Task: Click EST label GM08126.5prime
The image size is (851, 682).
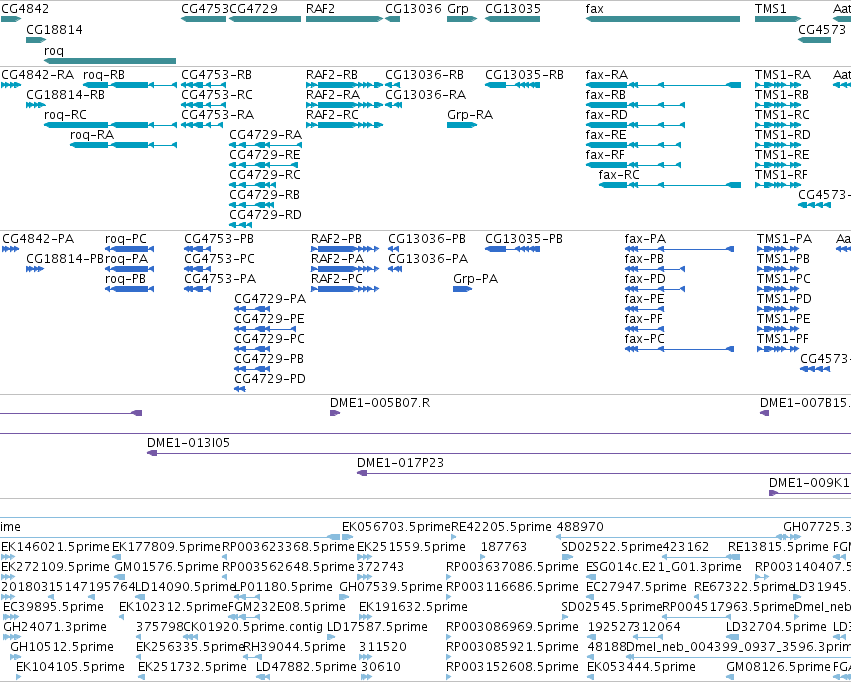Action: click(778, 667)
